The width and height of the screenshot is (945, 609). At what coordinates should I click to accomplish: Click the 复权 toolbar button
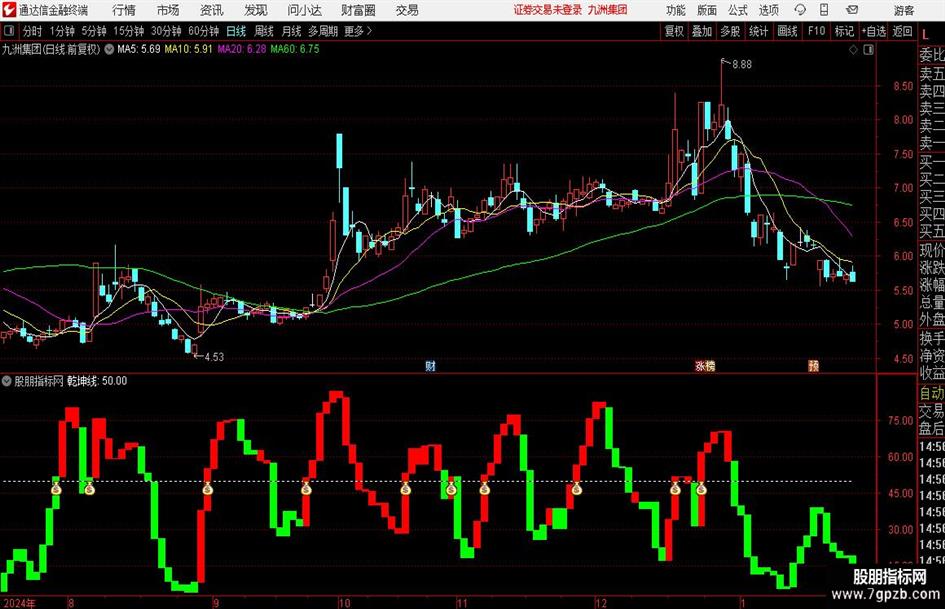(674, 31)
